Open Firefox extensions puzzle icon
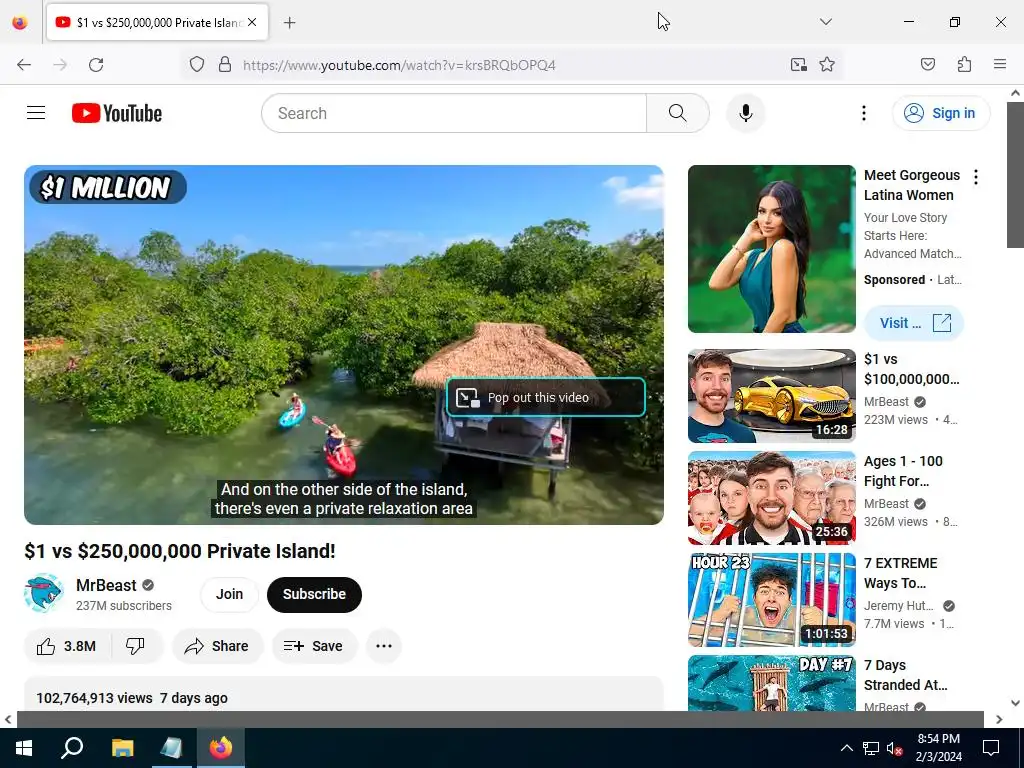The height and width of the screenshot is (768, 1024). [x=964, y=65]
